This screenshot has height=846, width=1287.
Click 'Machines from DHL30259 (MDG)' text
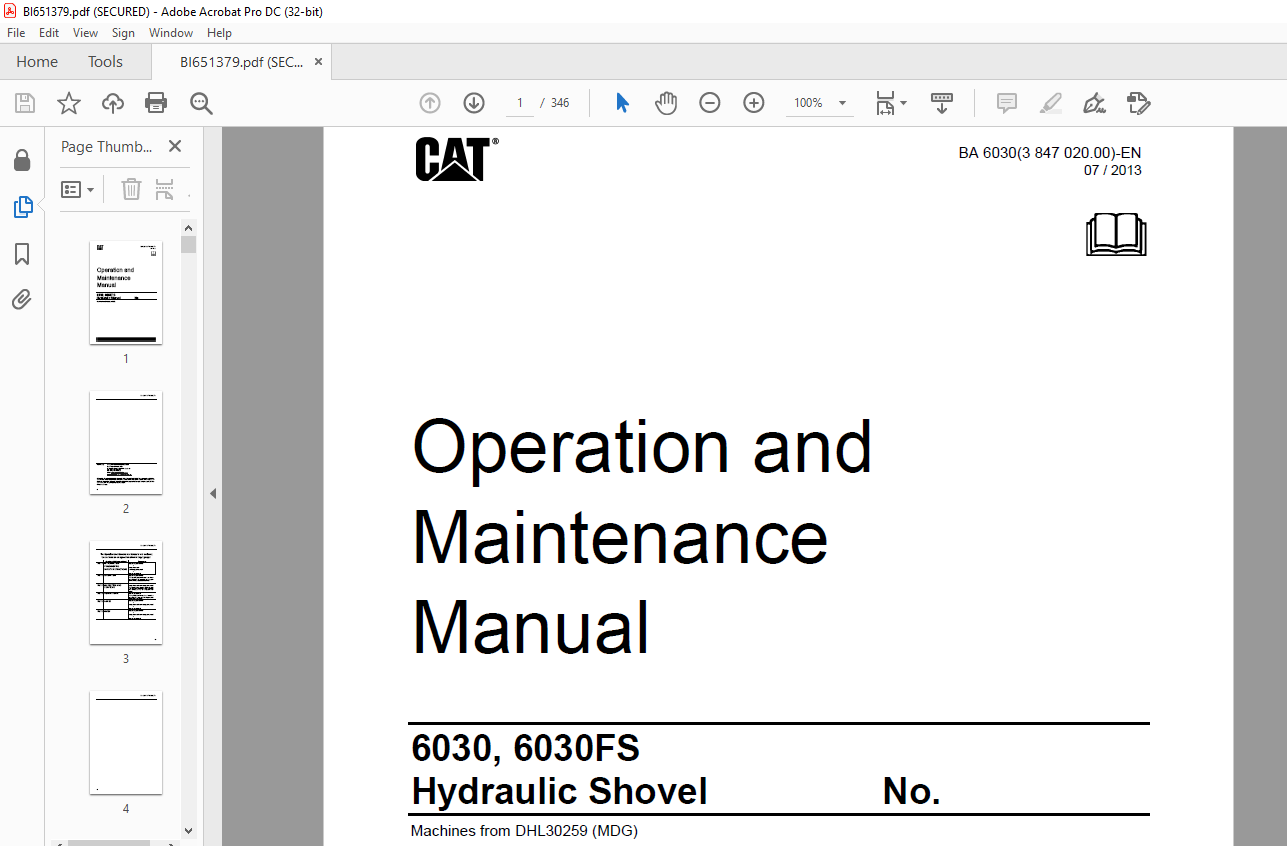524,831
